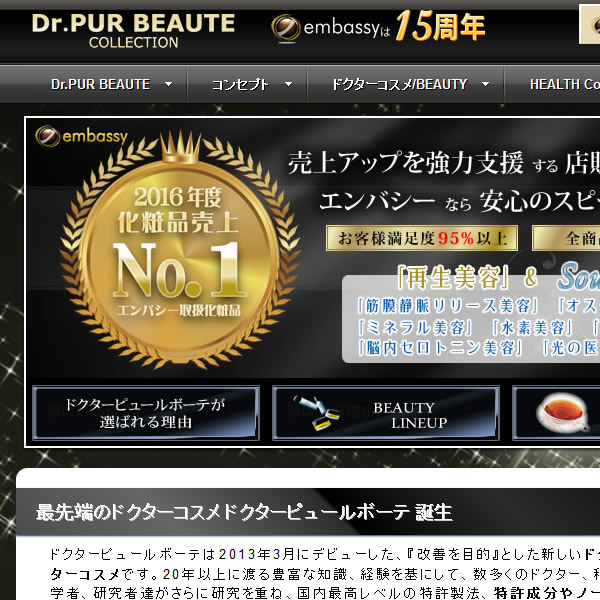
Task: Open the ドクターコスメ/BEAUTY menu item
Action: click(399, 84)
